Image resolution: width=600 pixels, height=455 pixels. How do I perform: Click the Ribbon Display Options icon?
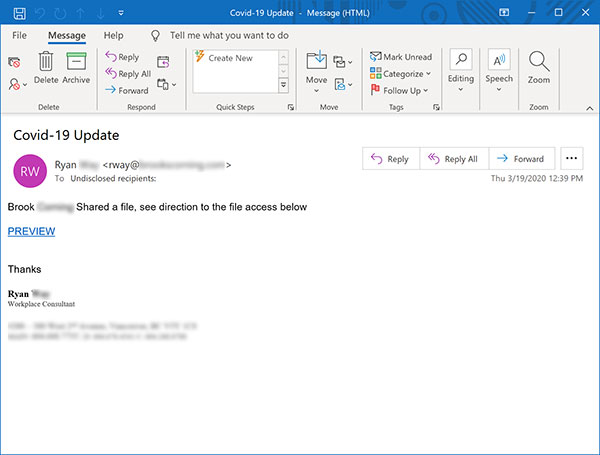[x=504, y=13]
